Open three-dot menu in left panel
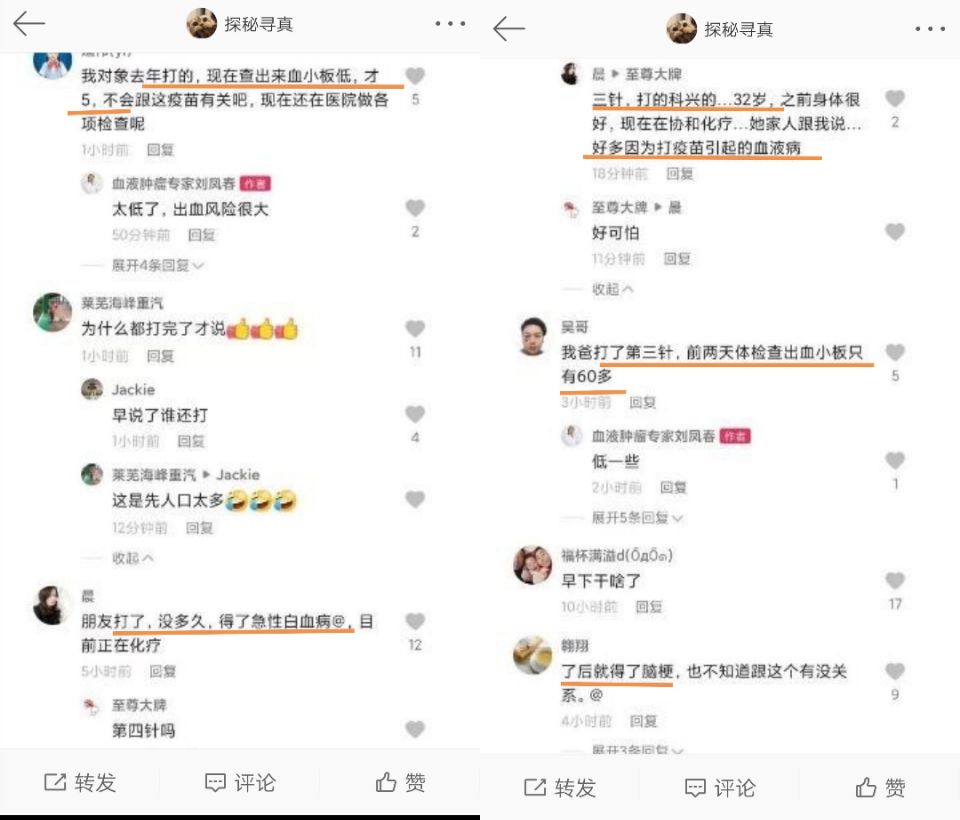 (450, 24)
